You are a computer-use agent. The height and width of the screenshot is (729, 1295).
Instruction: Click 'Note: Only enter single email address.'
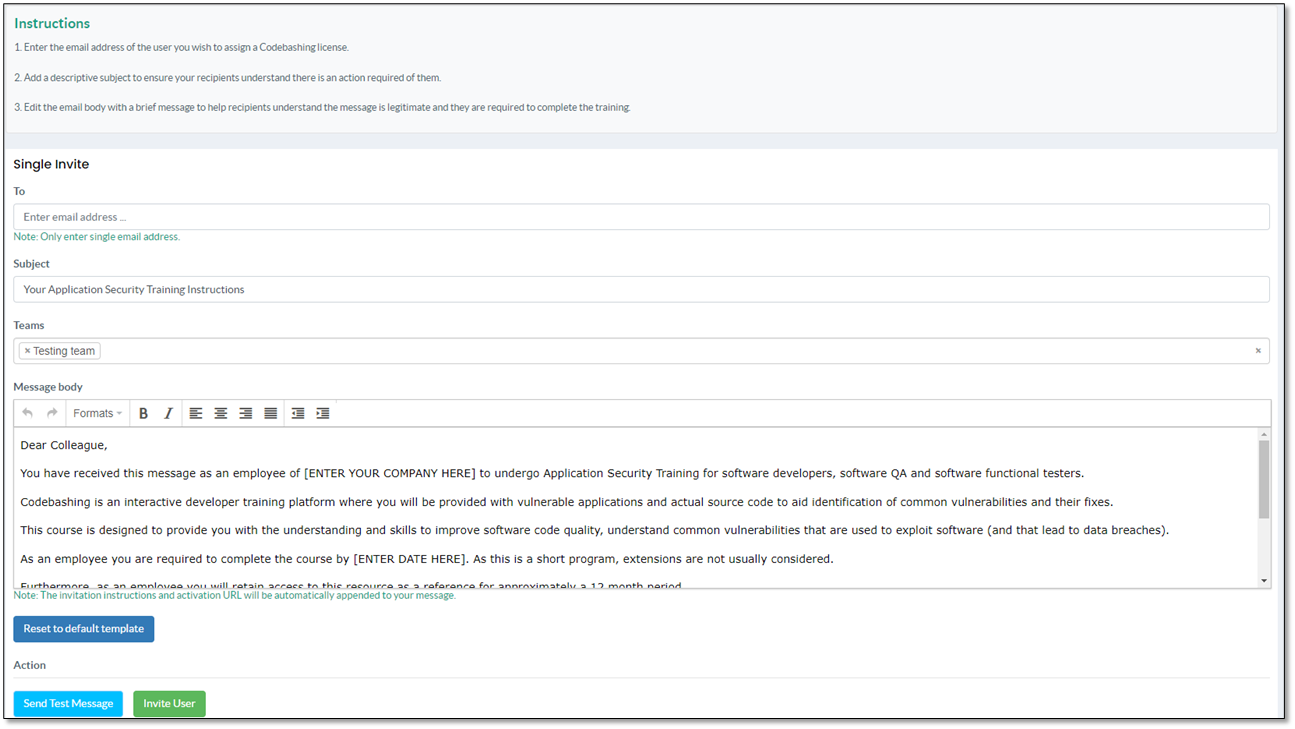(97, 237)
